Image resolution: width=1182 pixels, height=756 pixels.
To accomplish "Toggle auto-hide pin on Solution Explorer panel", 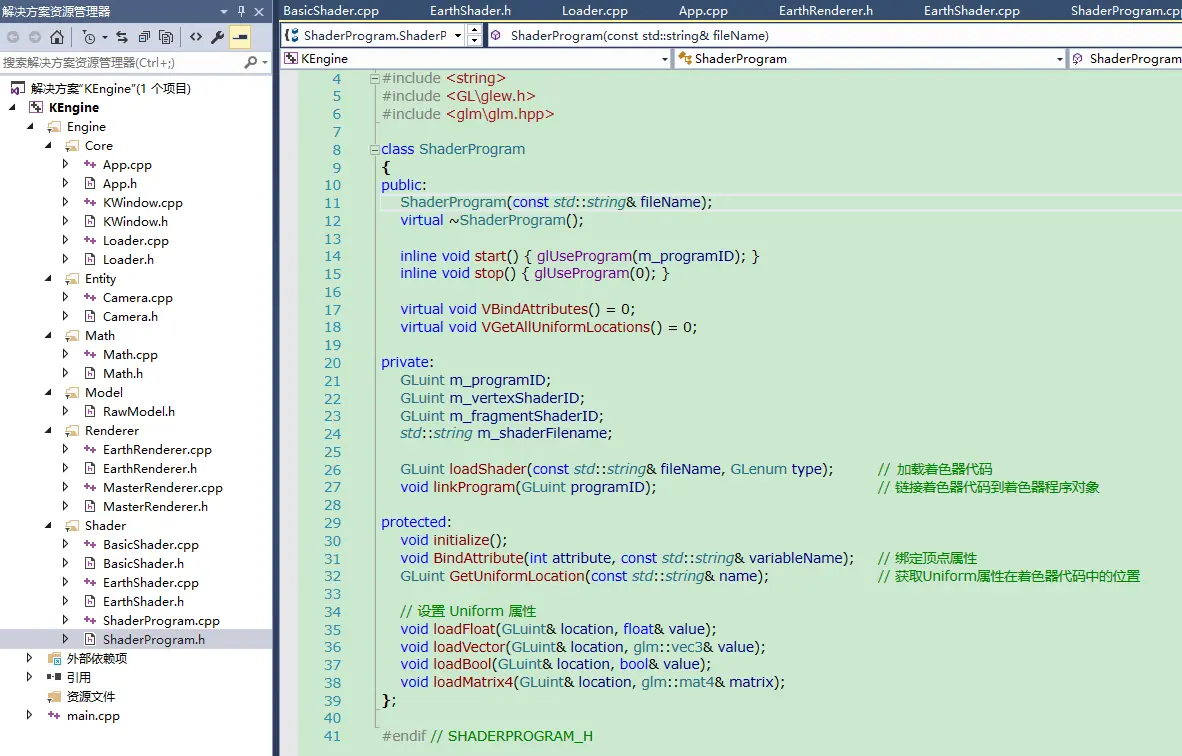I will (x=241, y=11).
